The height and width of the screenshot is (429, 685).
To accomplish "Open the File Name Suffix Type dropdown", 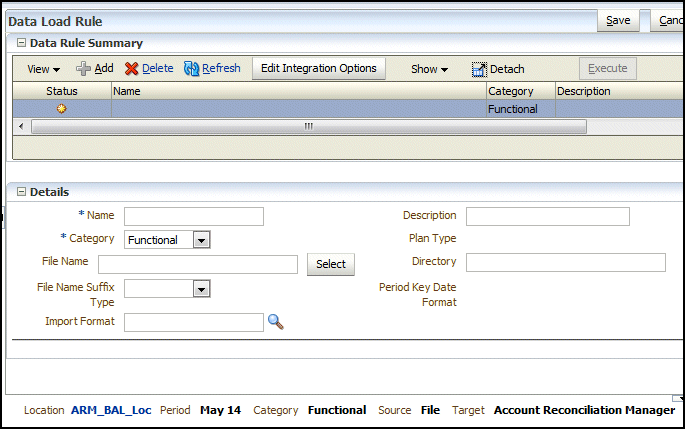I will (201, 289).
